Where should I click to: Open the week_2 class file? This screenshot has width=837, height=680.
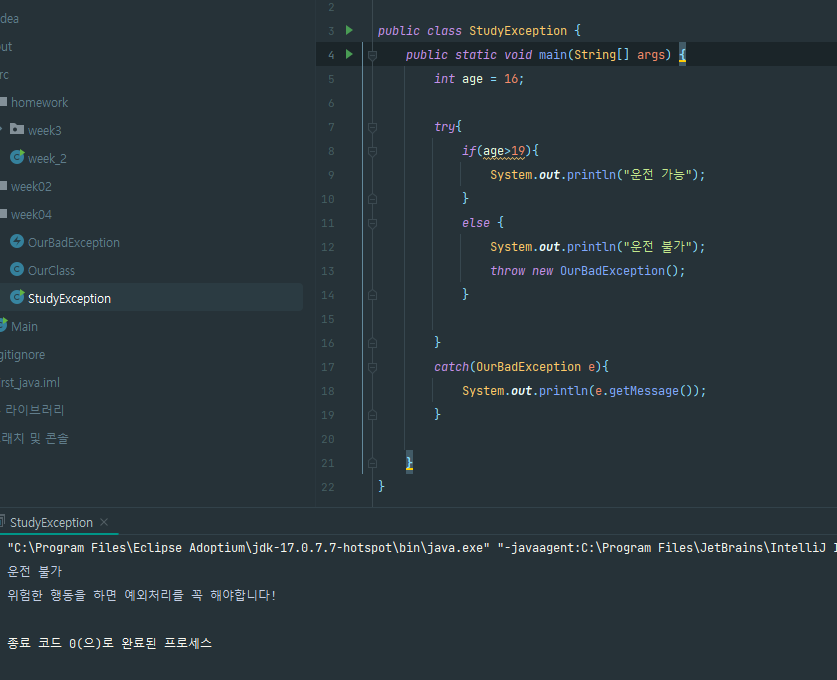click(47, 159)
